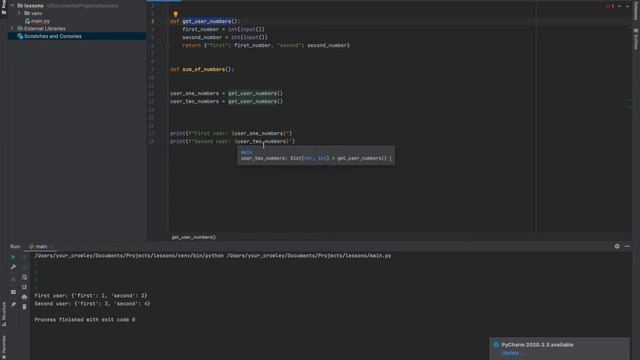Select the venv folder row
The height and width of the screenshot is (360, 640).
point(77,13)
